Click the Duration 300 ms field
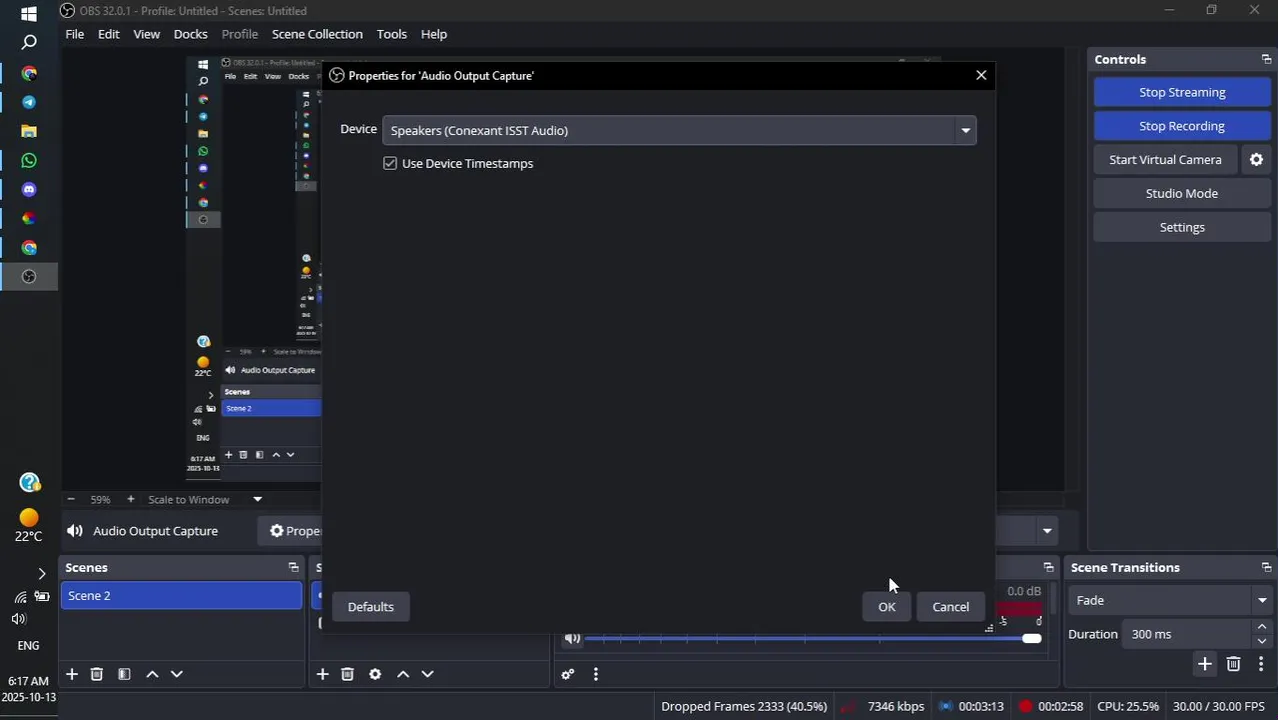1278x720 pixels. (x=1188, y=635)
